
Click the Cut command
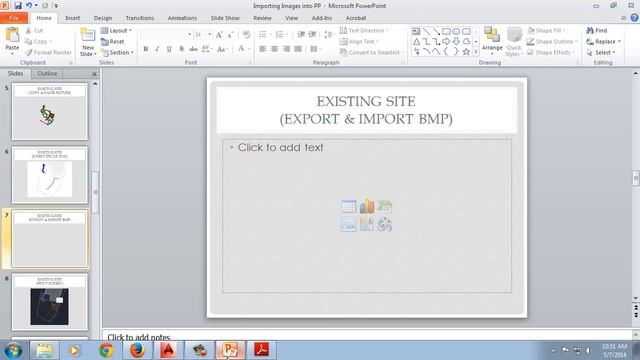[x=34, y=31]
